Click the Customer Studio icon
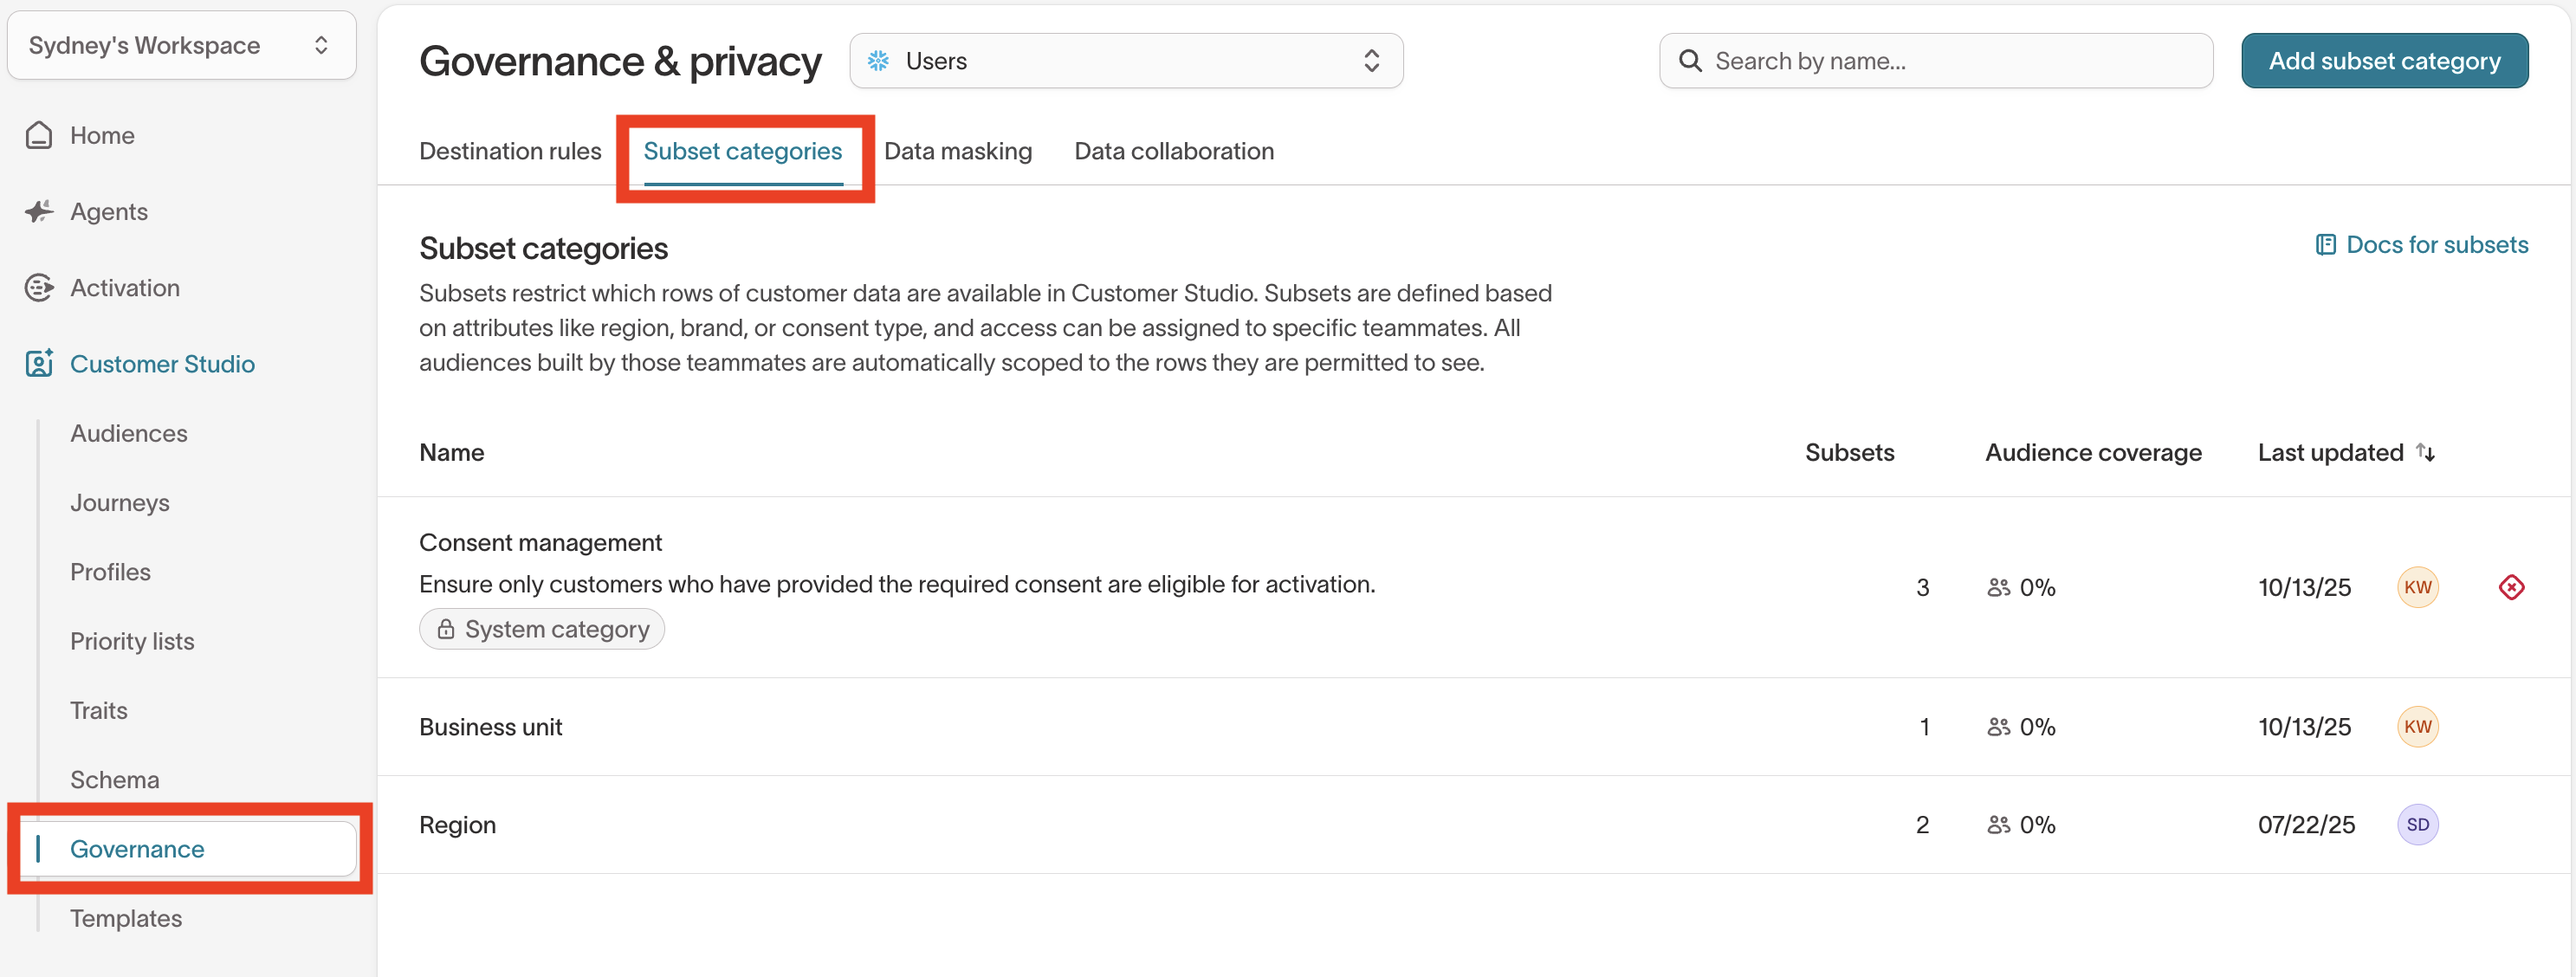The image size is (2576, 977). pyautogui.click(x=39, y=364)
